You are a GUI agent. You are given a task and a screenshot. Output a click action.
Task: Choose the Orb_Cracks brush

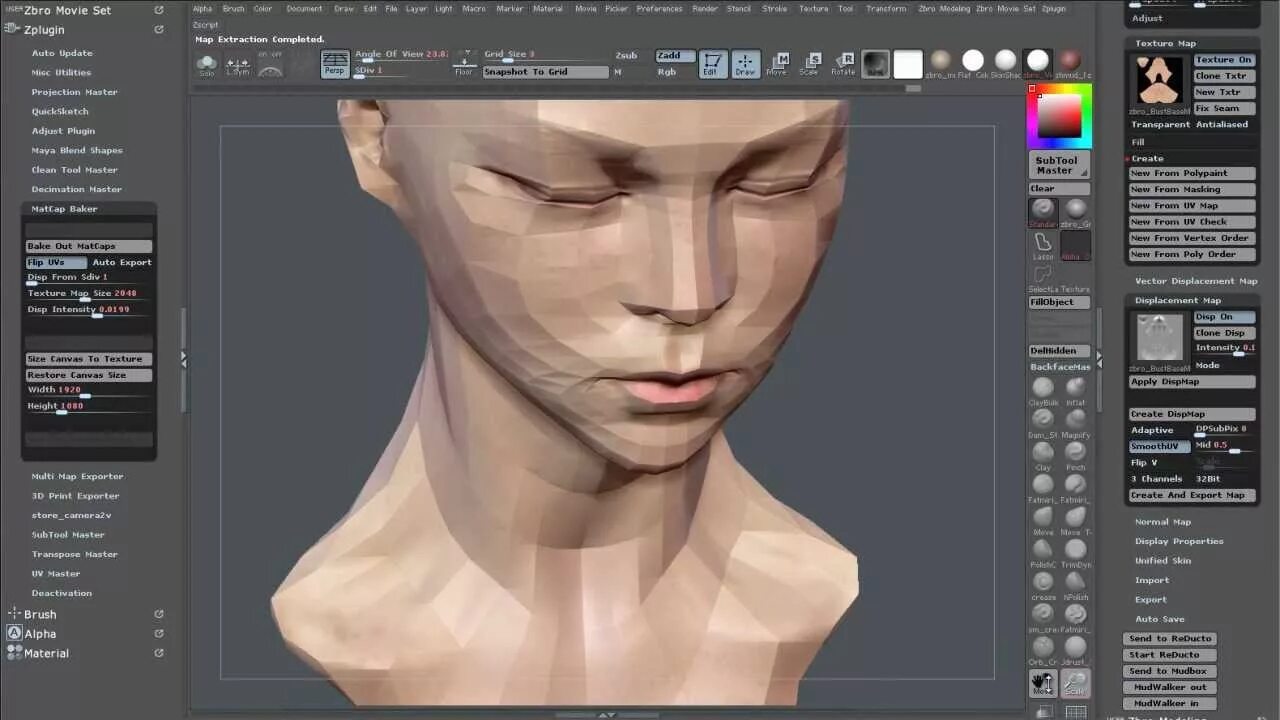pyautogui.click(x=1043, y=650)
